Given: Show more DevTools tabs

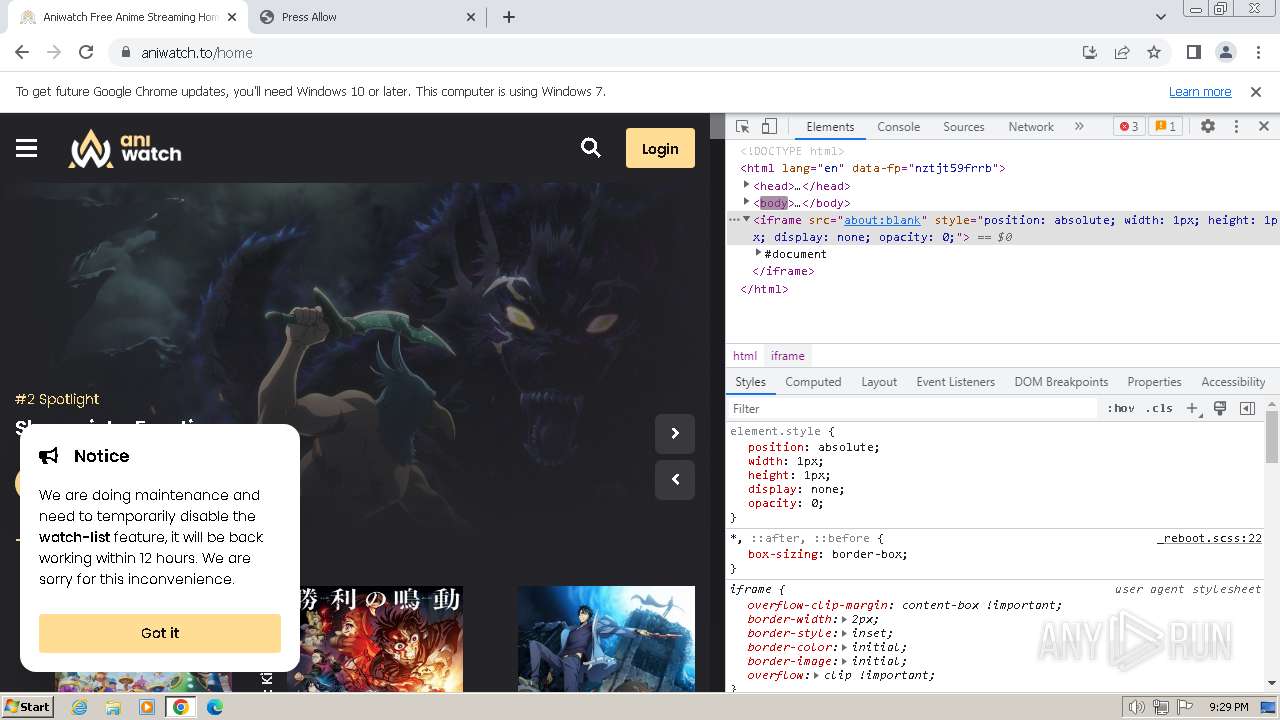Looking at the screenshot, I should pyautogui.click(x=1079, y=127).
